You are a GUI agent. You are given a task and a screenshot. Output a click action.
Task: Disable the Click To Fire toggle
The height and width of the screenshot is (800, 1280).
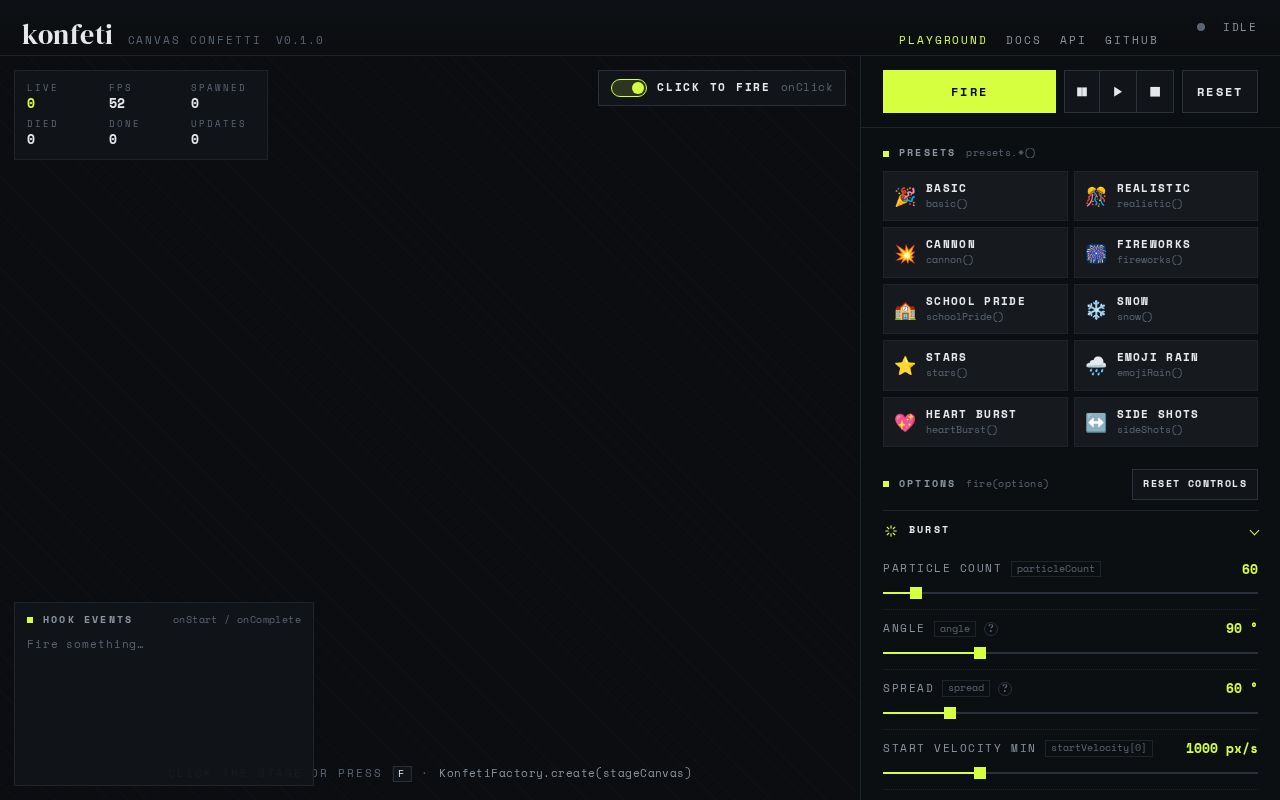(629, 88)
